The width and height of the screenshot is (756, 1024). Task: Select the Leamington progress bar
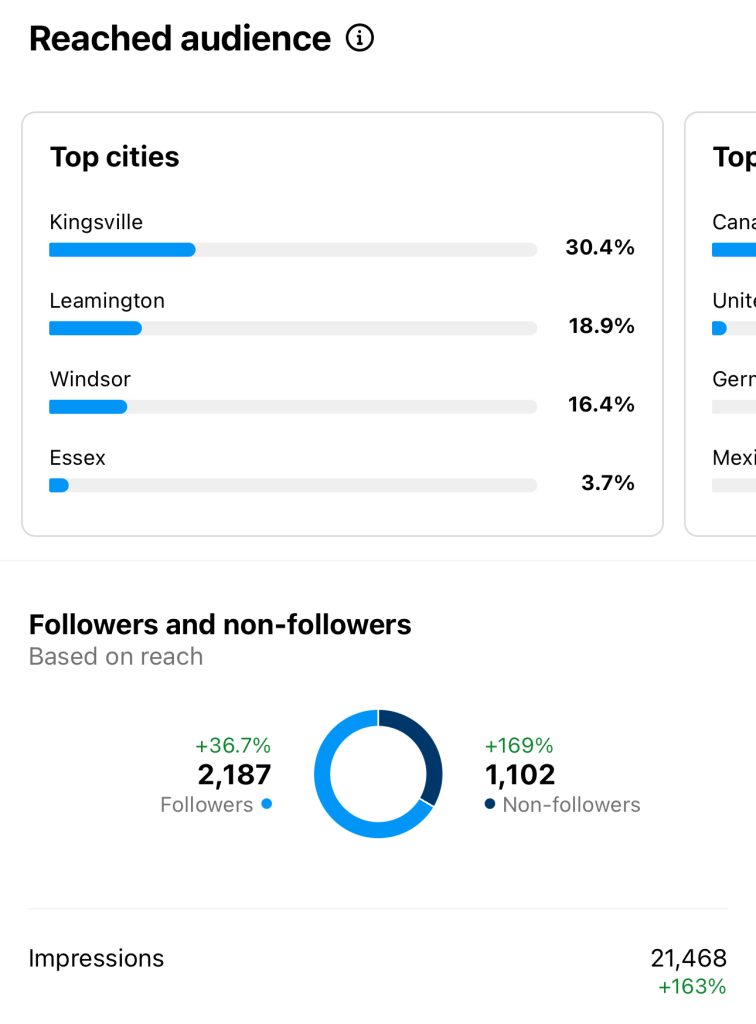pyautogui.click(x=292, y=328)
